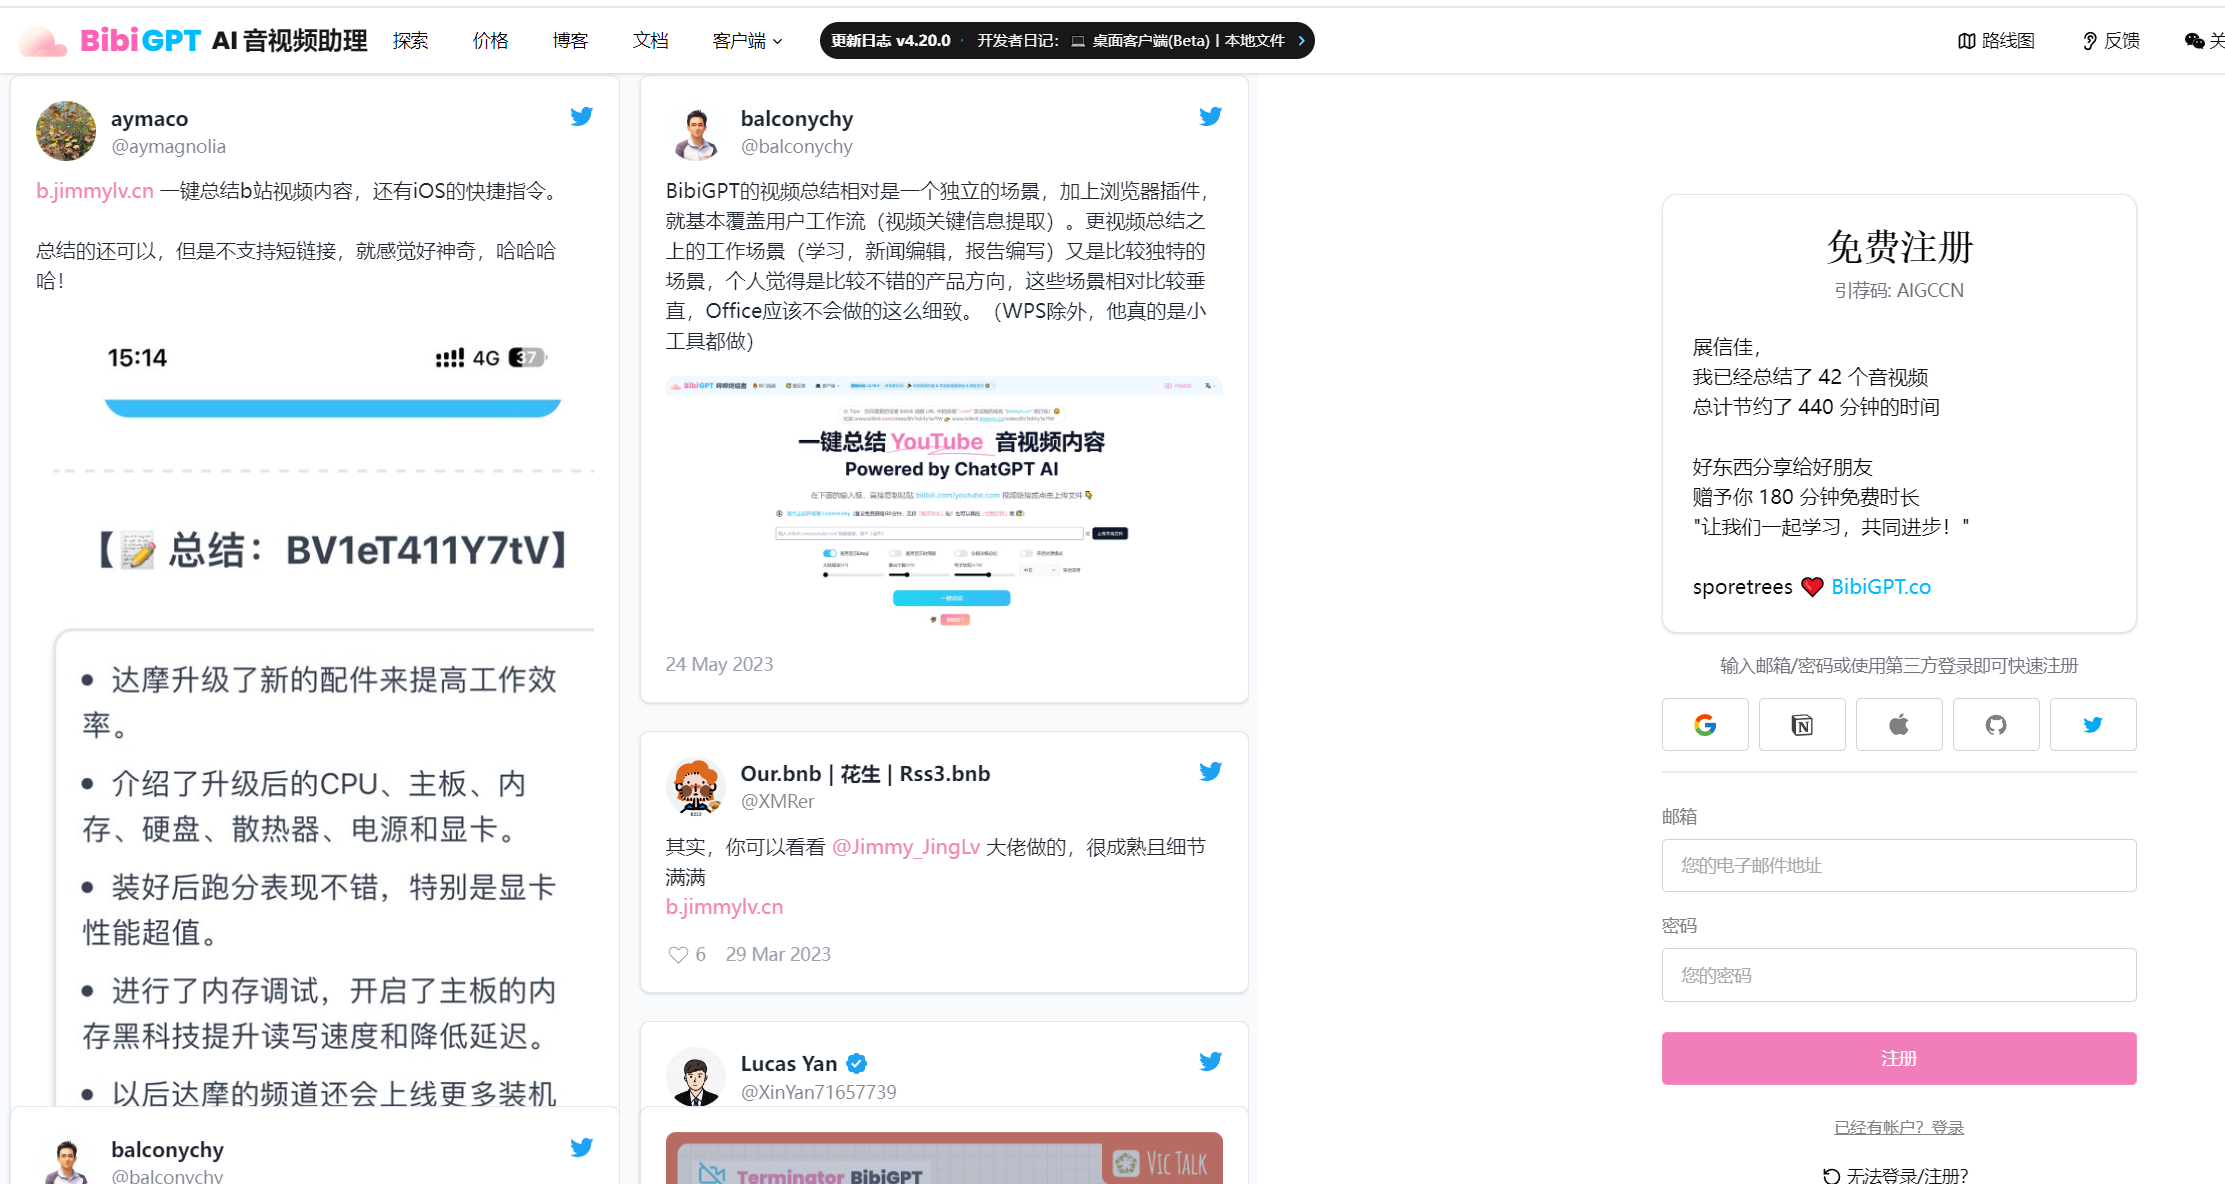2225x1184 pixels.
Task: Sign in with the Google icon
Action: click(1705, 724)
